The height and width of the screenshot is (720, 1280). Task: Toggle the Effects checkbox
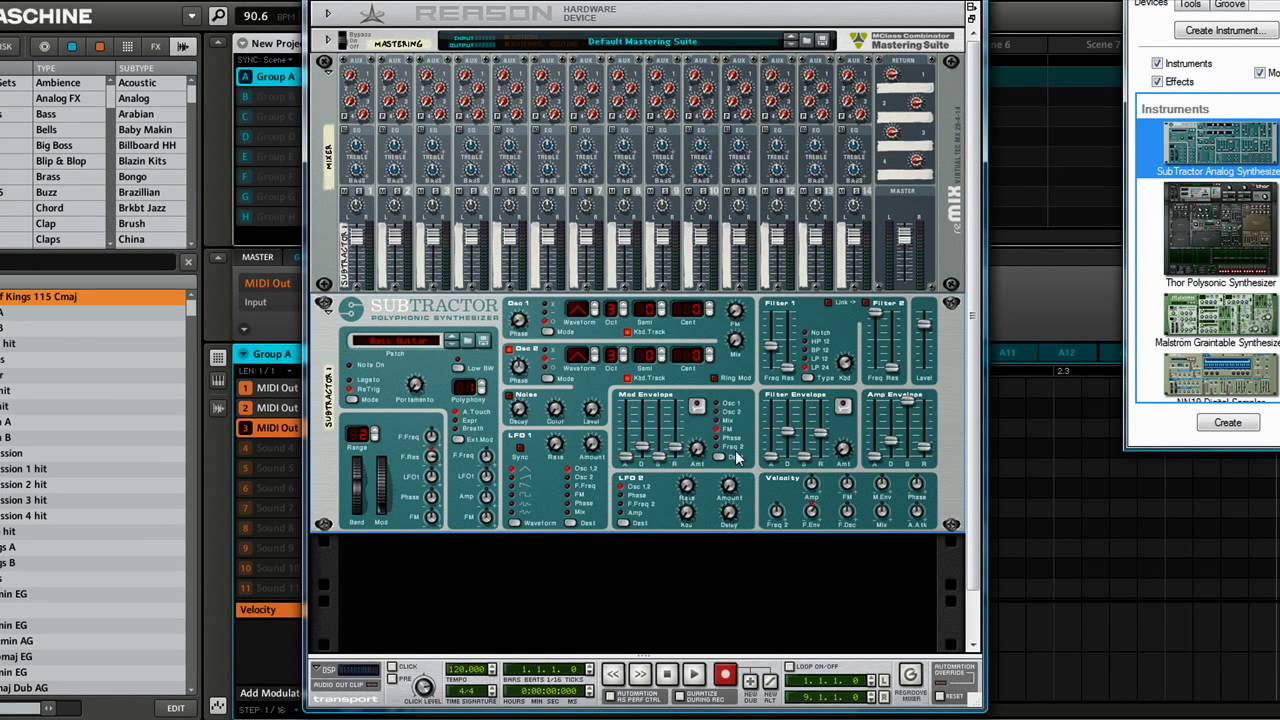[x=1157, y=81]
